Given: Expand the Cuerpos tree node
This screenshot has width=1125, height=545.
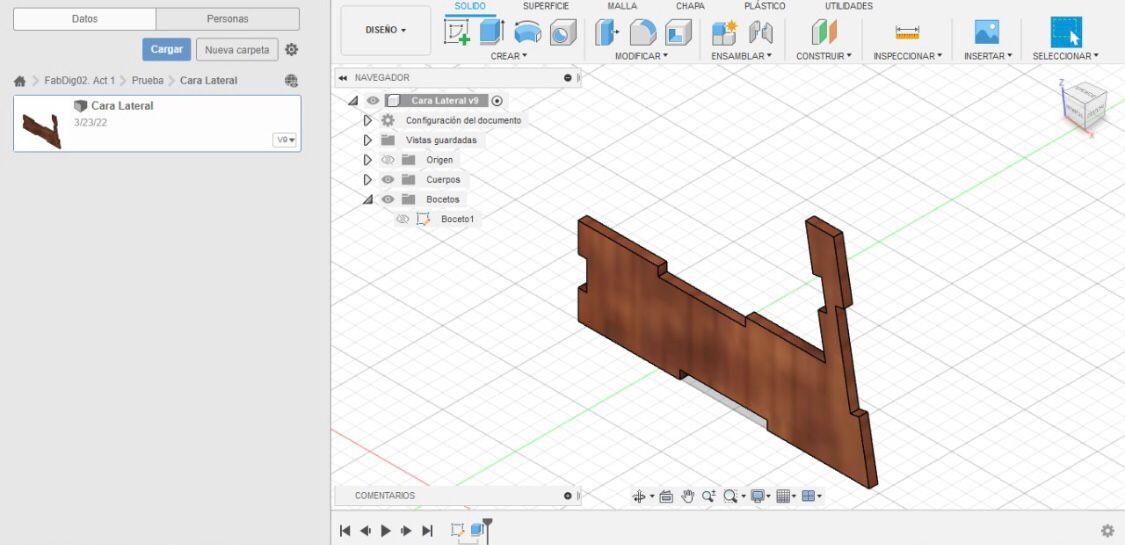Looking at the screenshot, I should (368, 180).
